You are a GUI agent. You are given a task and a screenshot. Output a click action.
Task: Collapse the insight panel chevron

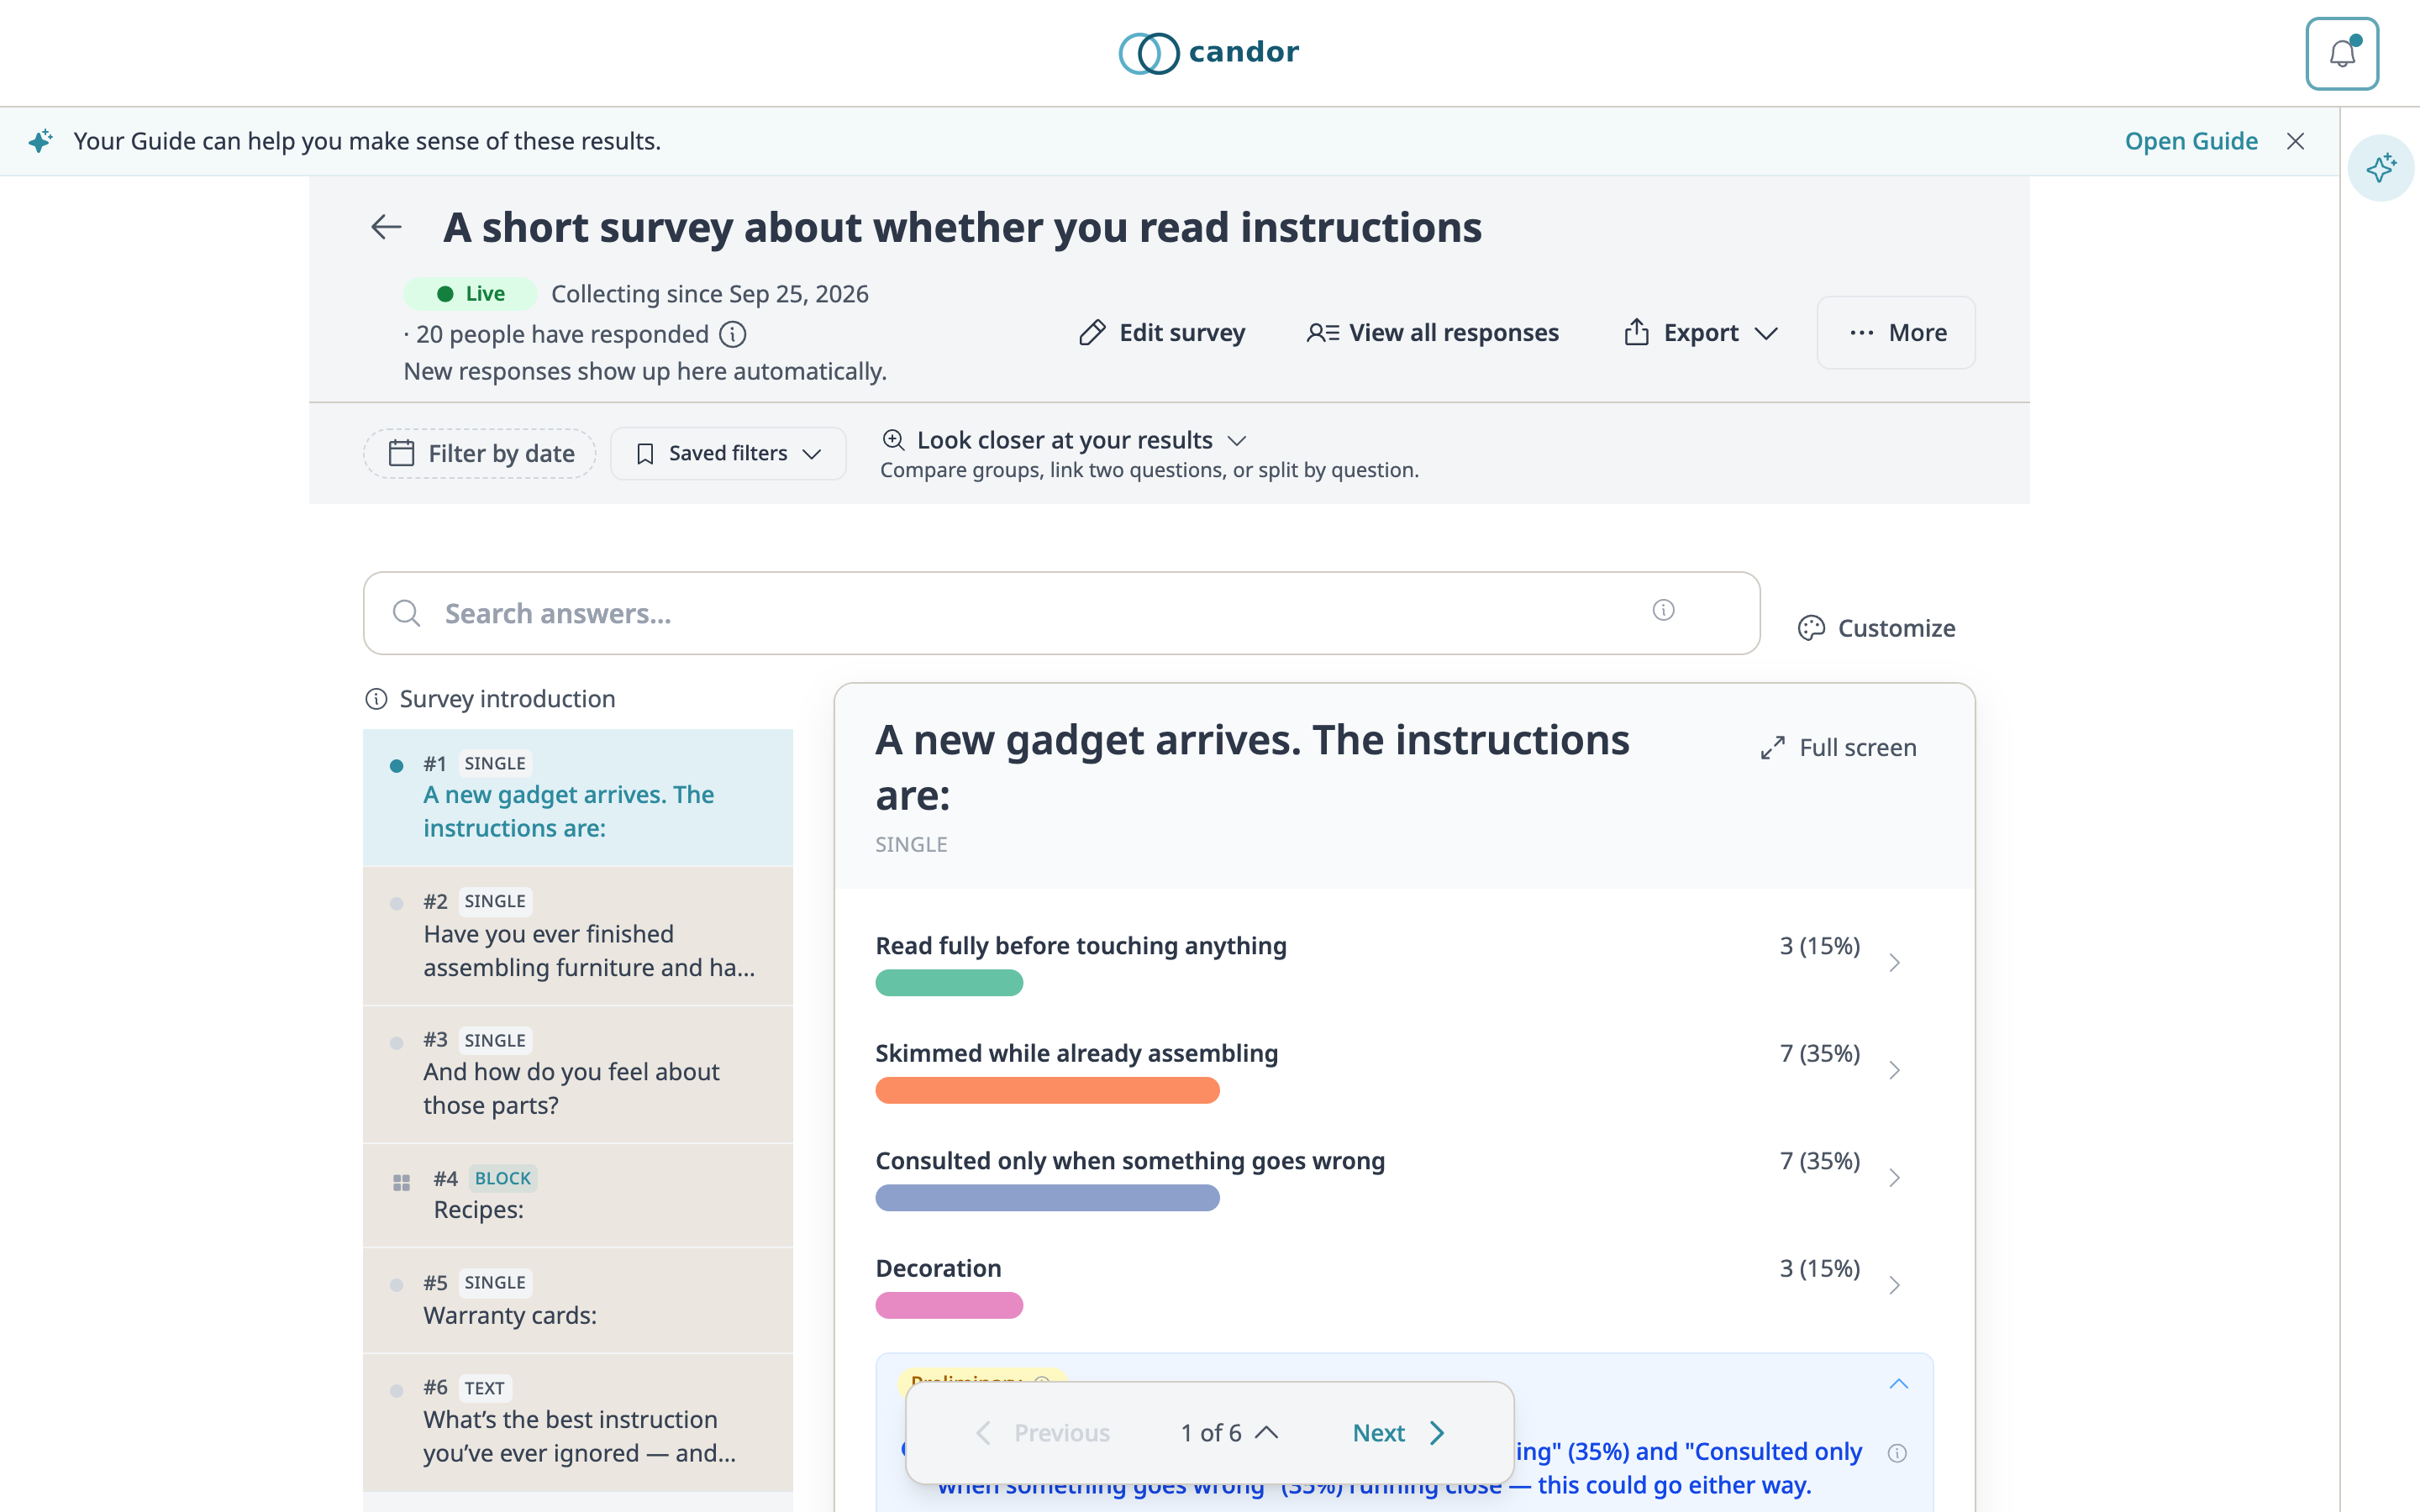pos(1898,1384)
